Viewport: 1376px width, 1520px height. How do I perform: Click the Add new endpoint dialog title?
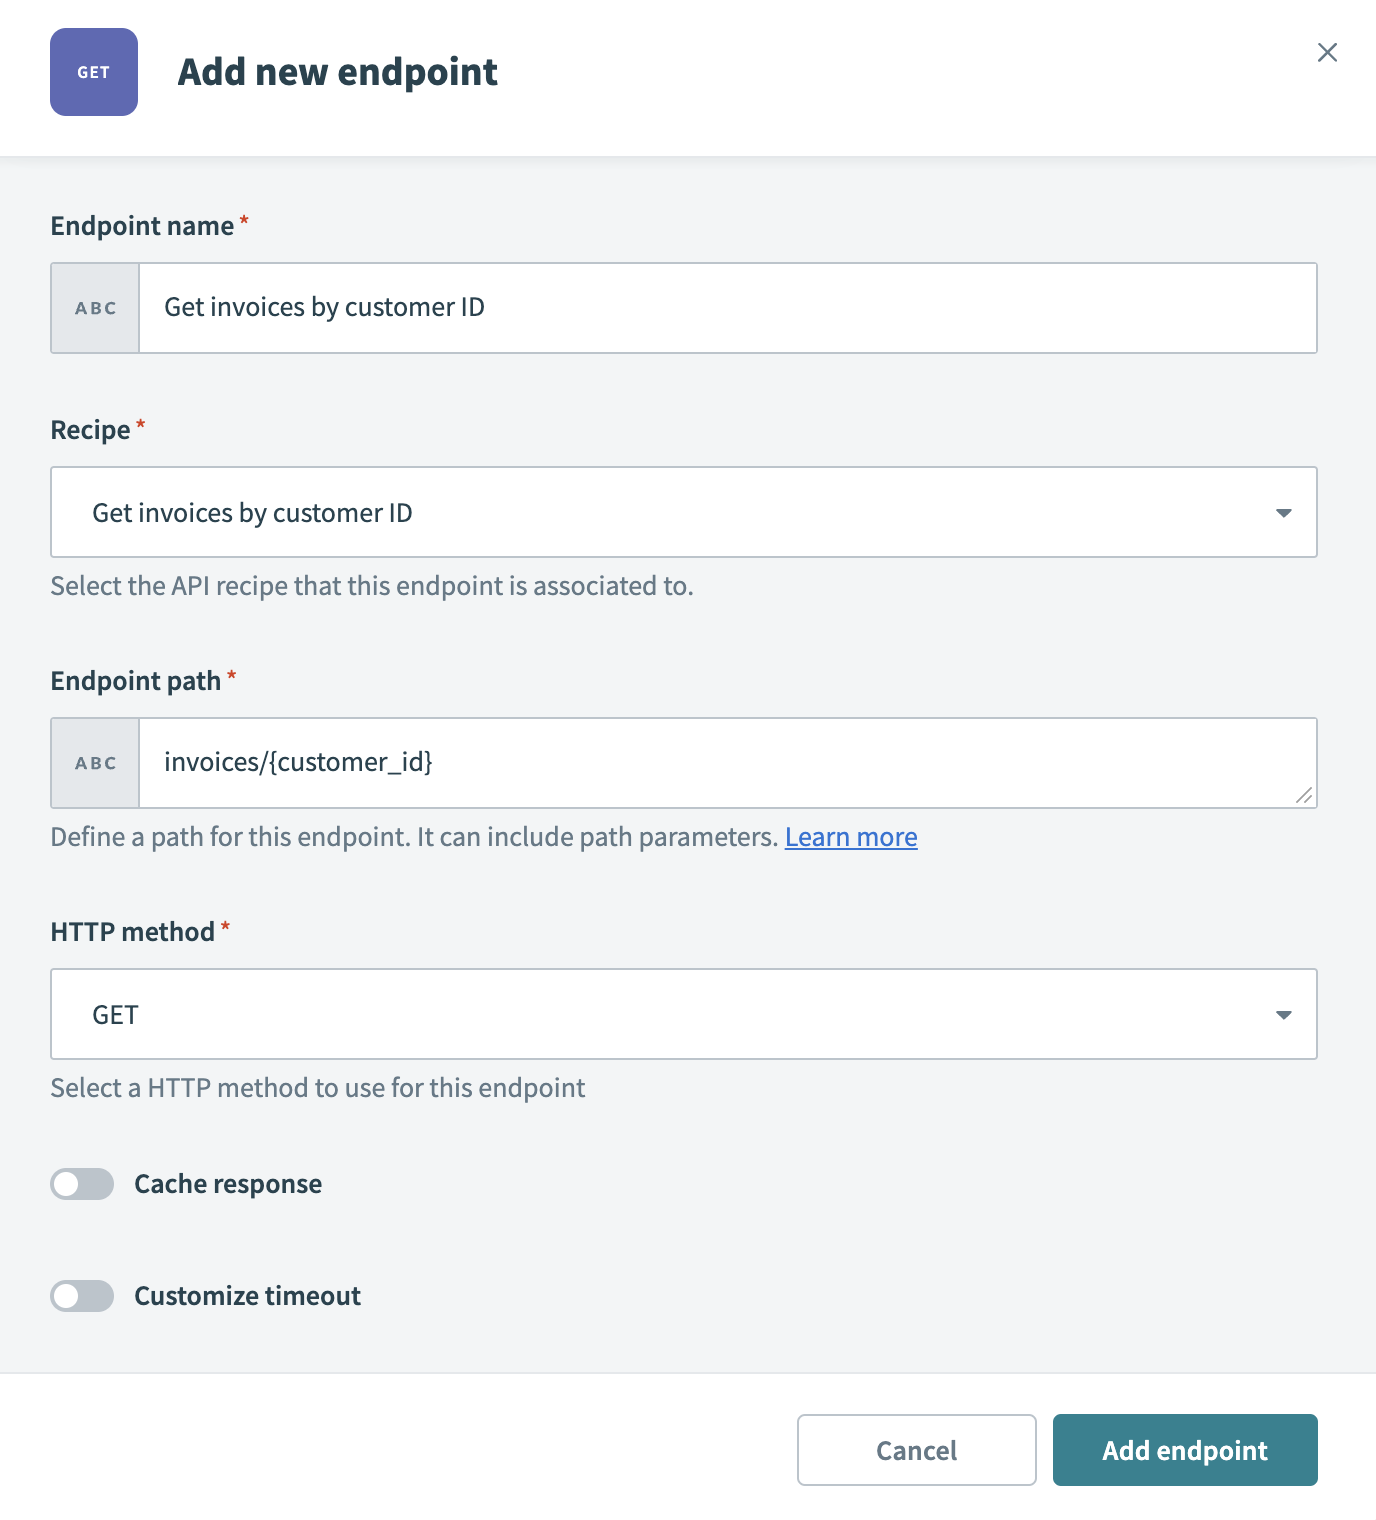pos(337,71)
